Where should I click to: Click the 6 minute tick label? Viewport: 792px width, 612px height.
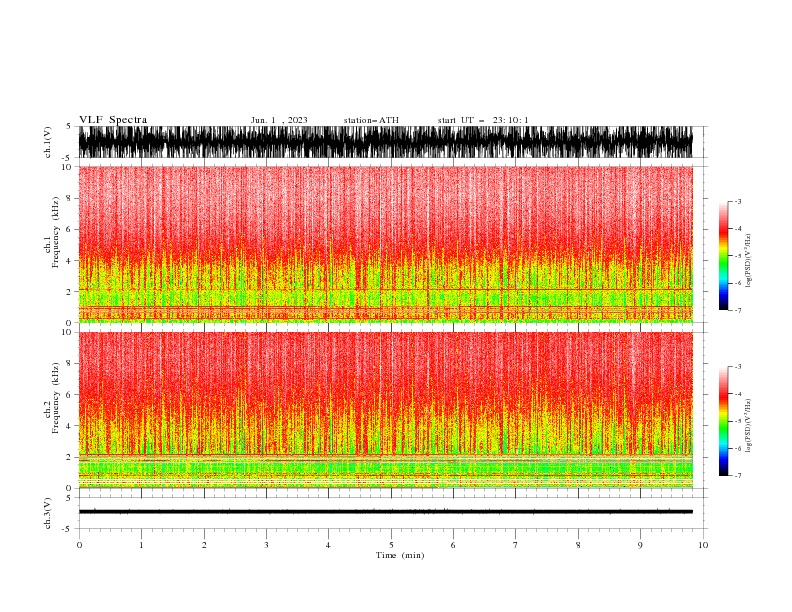pyautogui.click(x=453, y=545)
